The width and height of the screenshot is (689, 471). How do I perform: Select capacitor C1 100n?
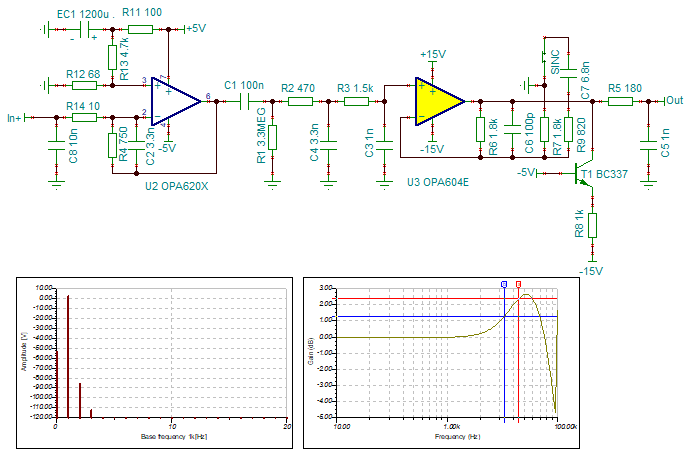pyautogui.click(x=245, y=101)
